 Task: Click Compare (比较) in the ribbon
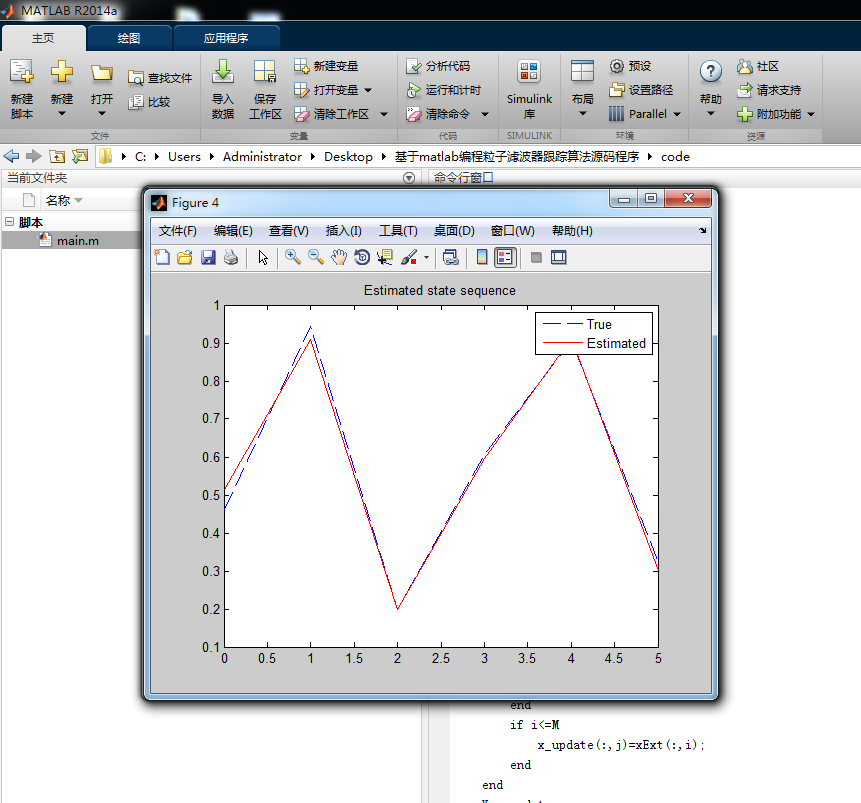(149, 102)
